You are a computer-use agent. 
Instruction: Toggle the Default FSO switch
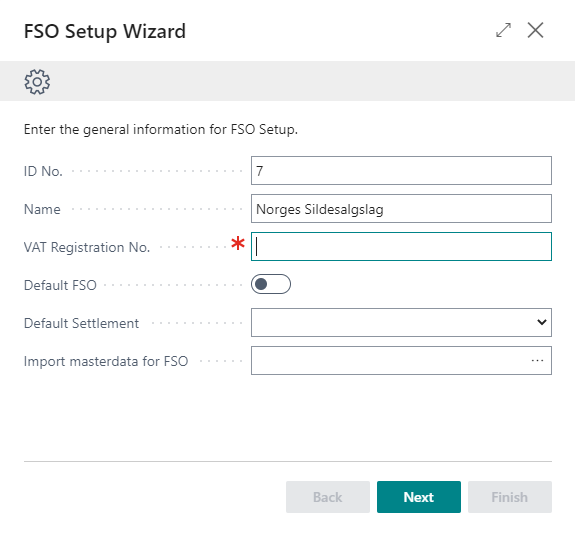pyautogui.click(x=271, y=284)
